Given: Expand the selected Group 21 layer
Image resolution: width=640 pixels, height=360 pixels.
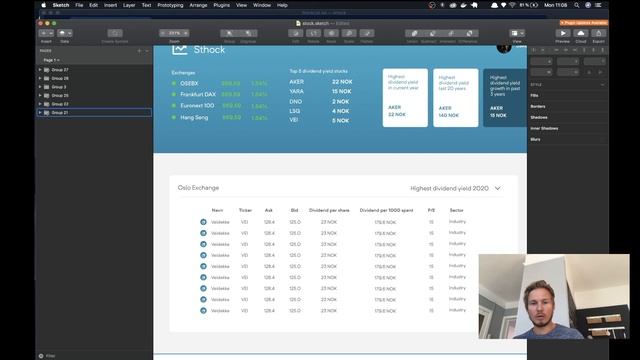Looking at the screenshot, I should coord(40,113).
